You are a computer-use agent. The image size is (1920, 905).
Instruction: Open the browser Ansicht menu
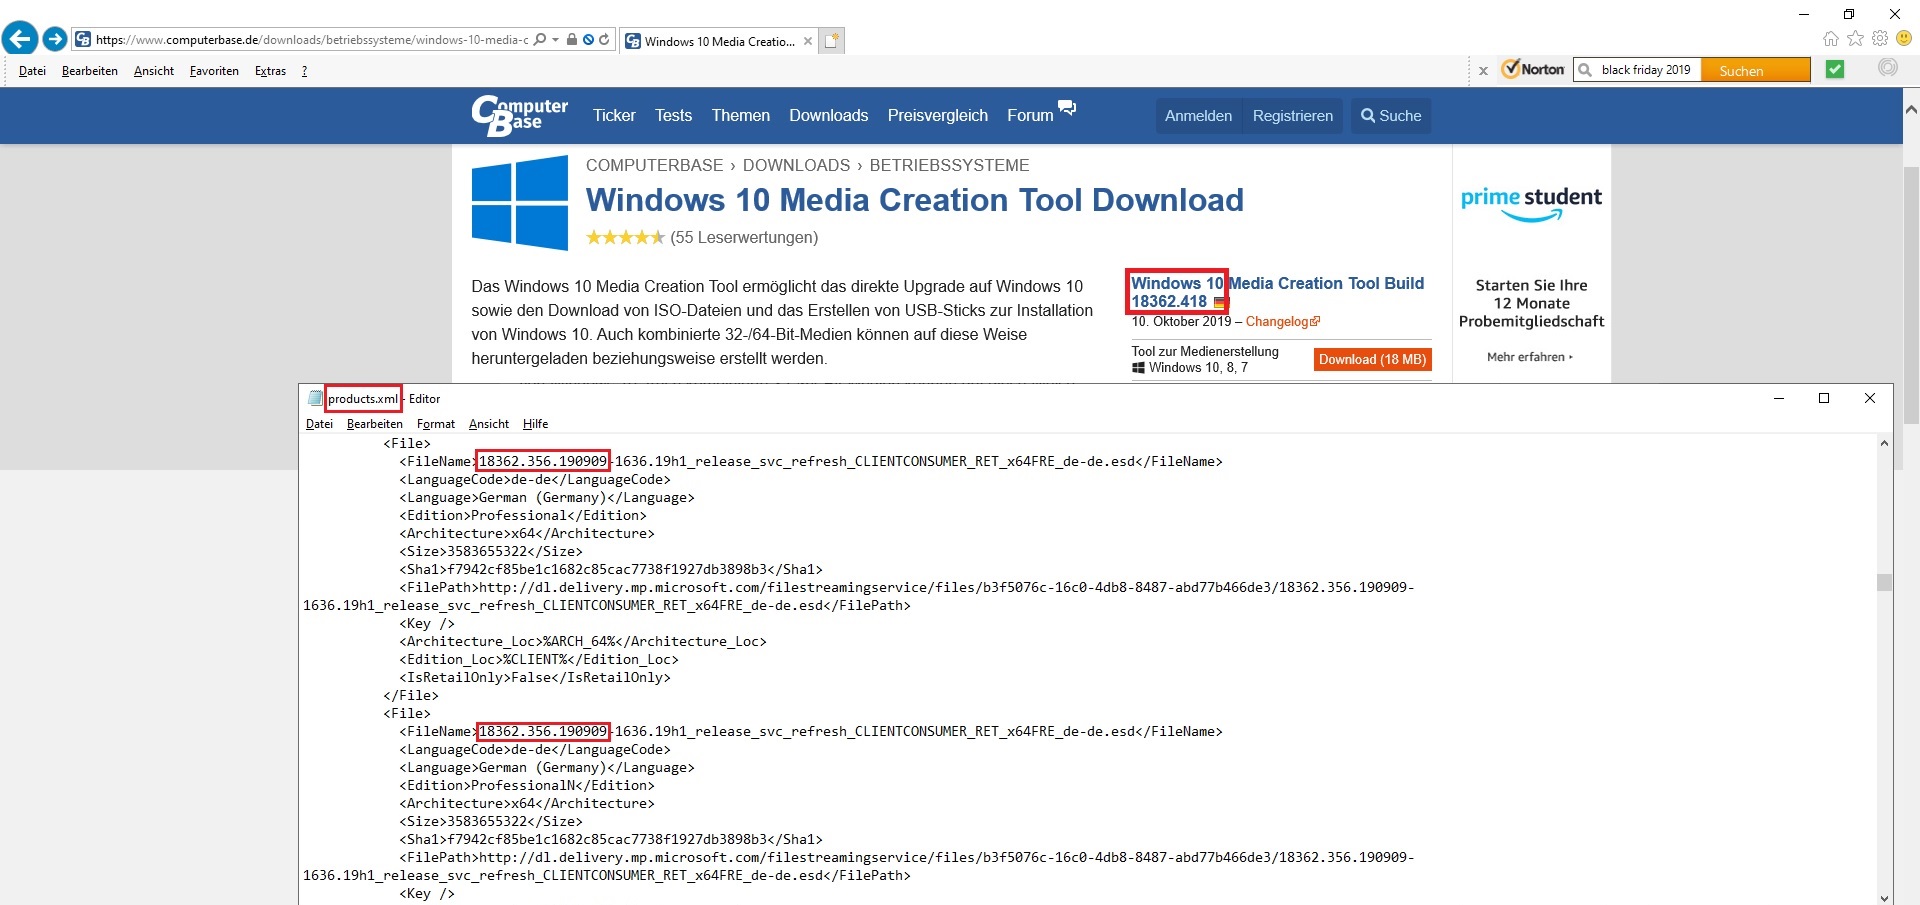154,71
